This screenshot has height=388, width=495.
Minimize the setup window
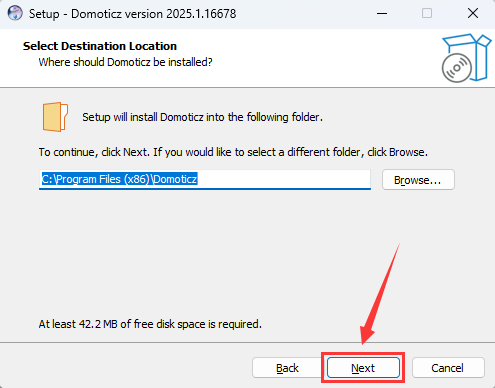point(382,14)
